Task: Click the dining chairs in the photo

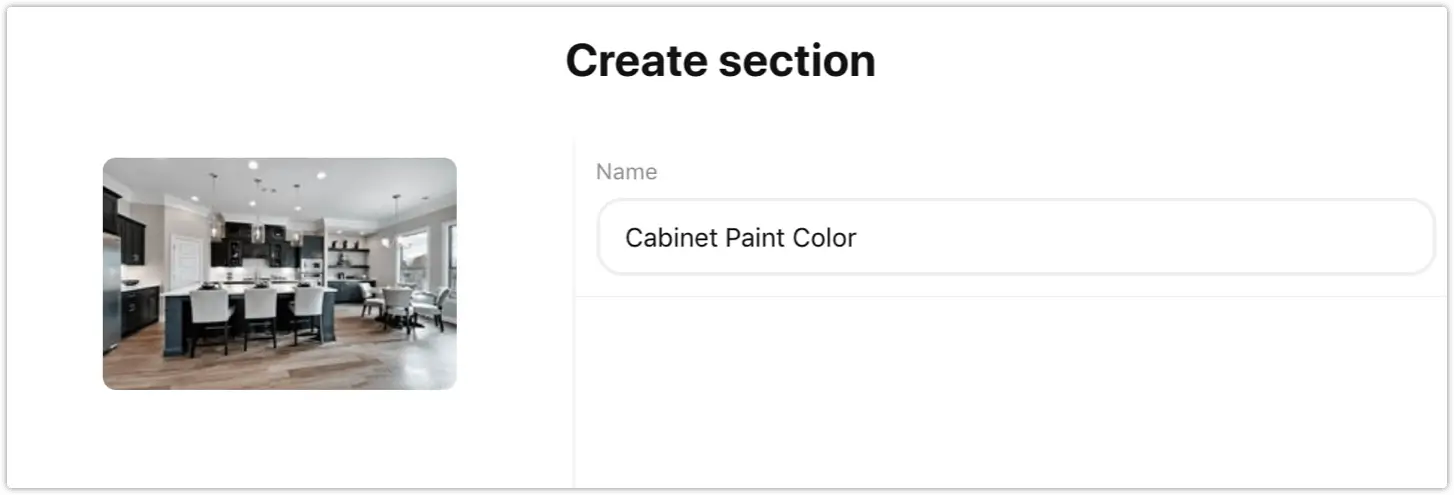Action: 402,306
